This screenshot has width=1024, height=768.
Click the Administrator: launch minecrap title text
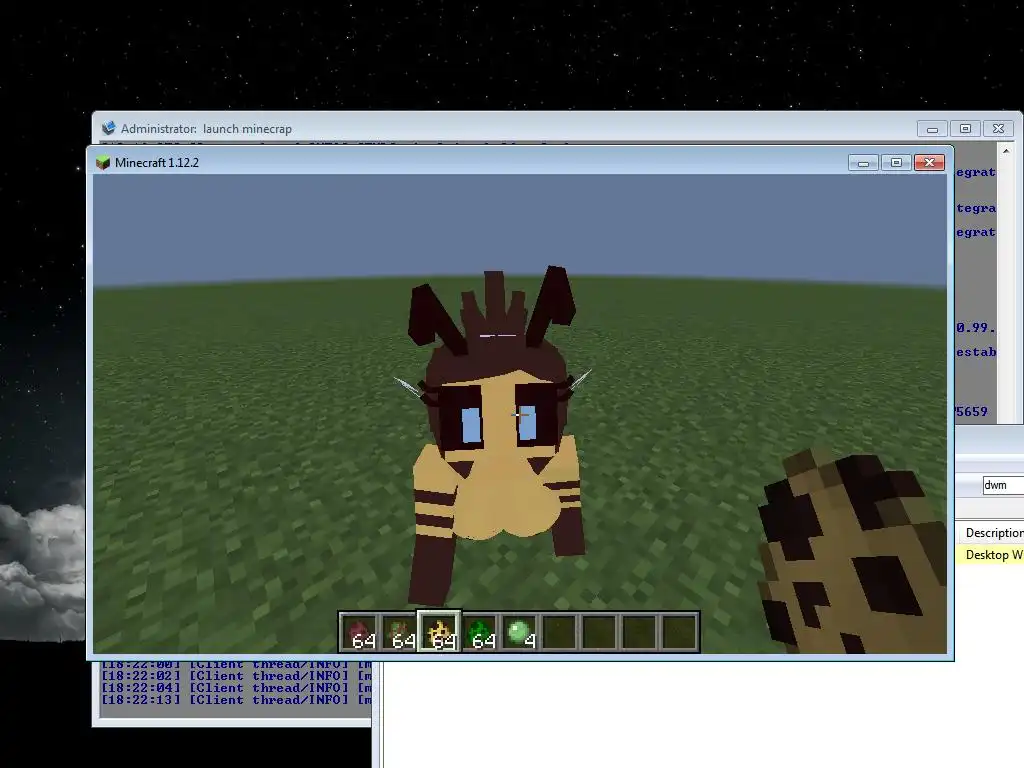(206, 129)
